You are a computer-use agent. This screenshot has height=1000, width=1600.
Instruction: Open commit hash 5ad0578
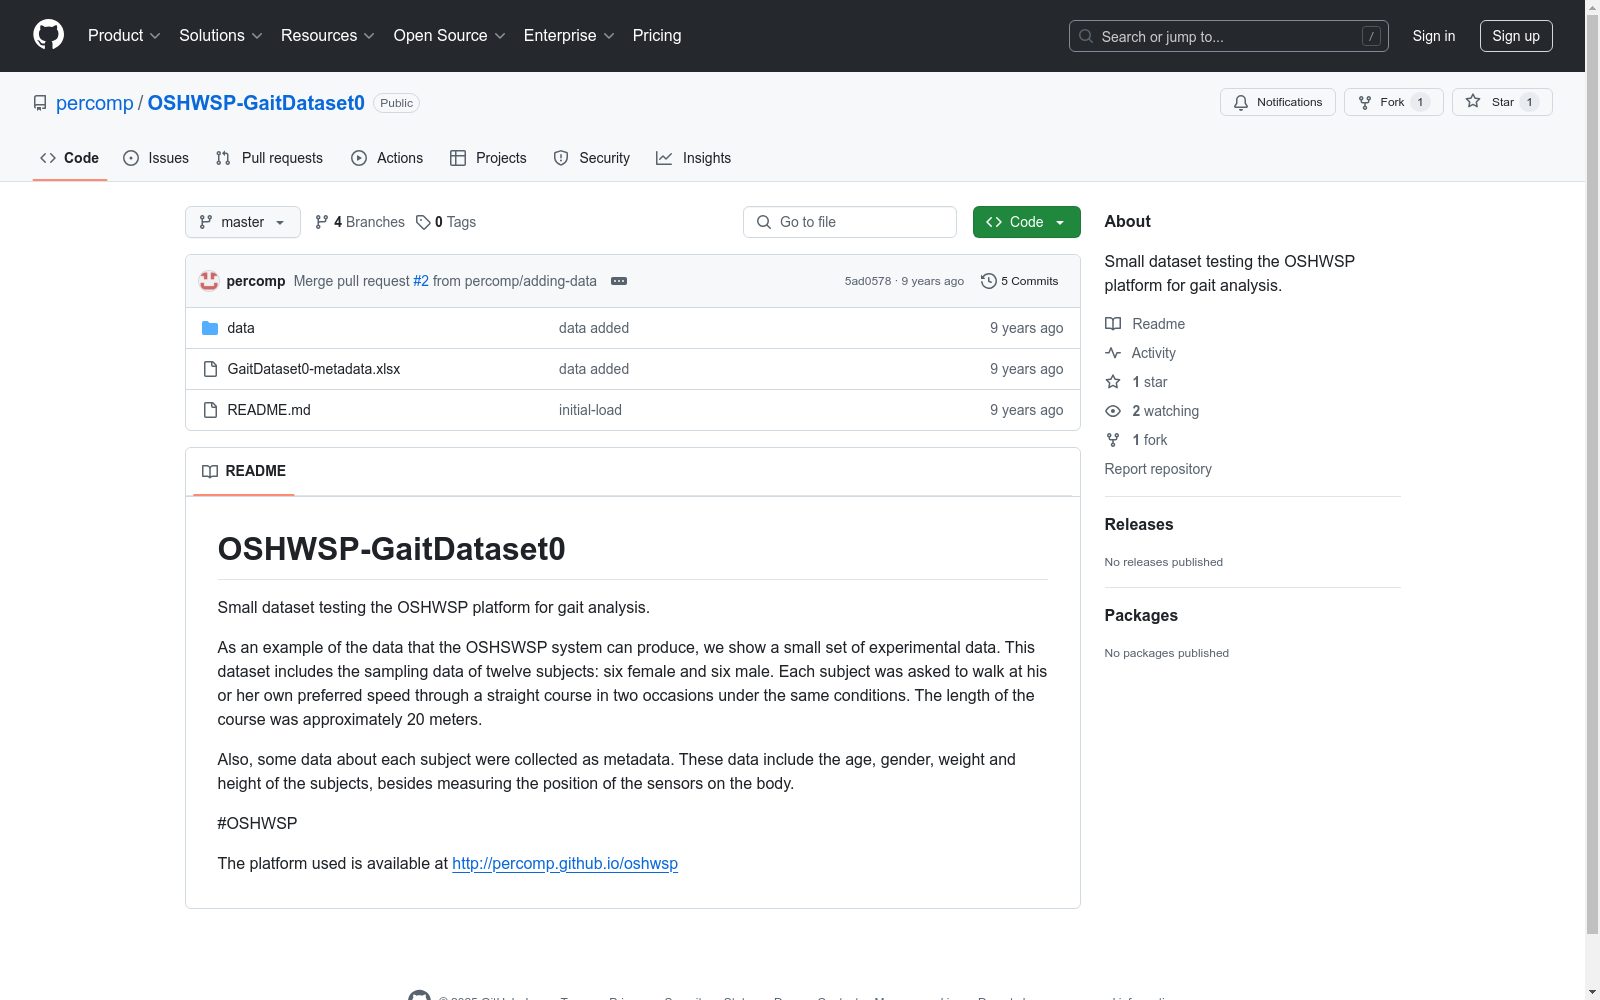click(x=867, y=281)
